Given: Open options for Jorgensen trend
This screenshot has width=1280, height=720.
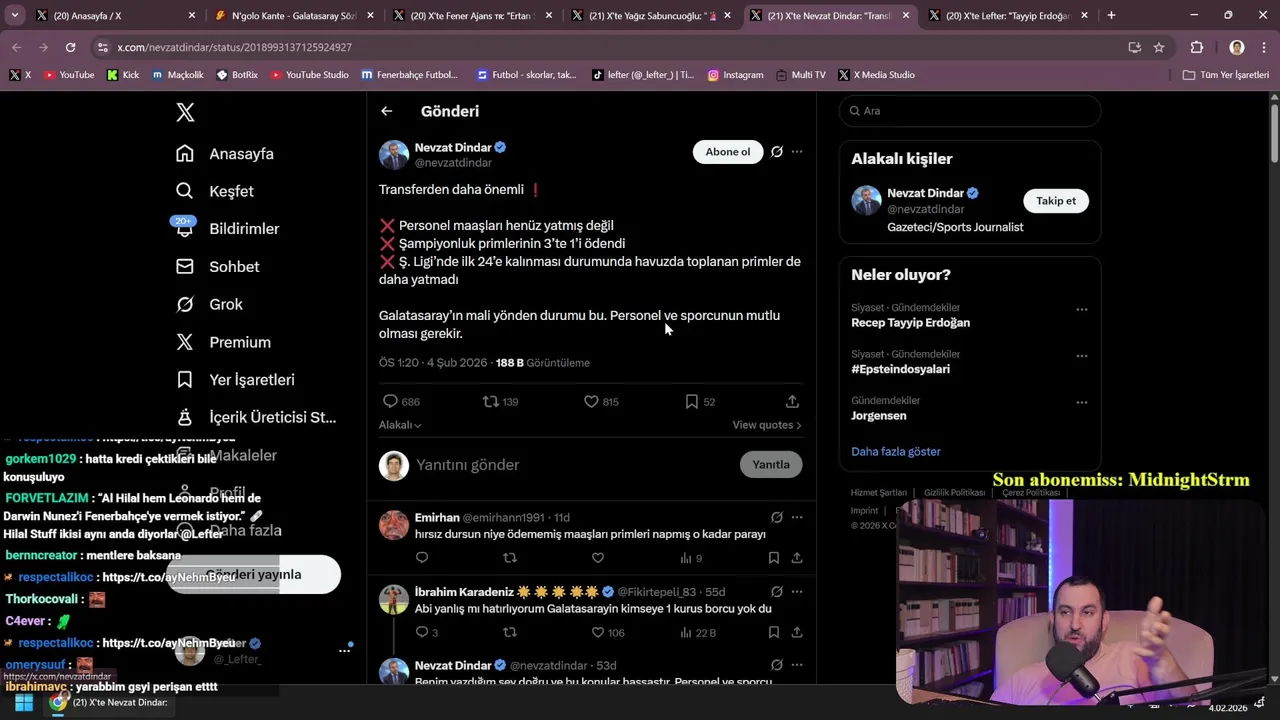Looking at the screenshot, I should coord(1081,402).
